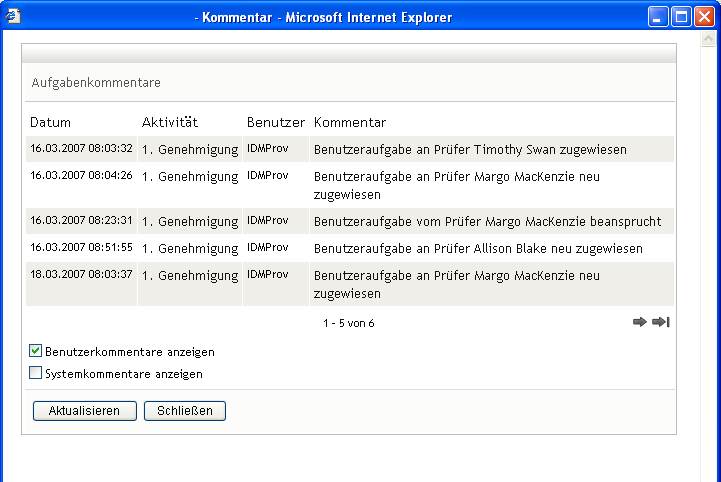This screenshot has width=721, height=482.
Task: Click the next page arrow icon
Action: point(640,322)
